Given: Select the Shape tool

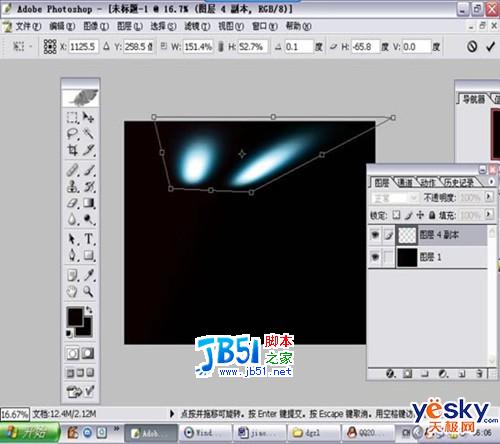Looking at the screenshot, I should coord(88,255).
